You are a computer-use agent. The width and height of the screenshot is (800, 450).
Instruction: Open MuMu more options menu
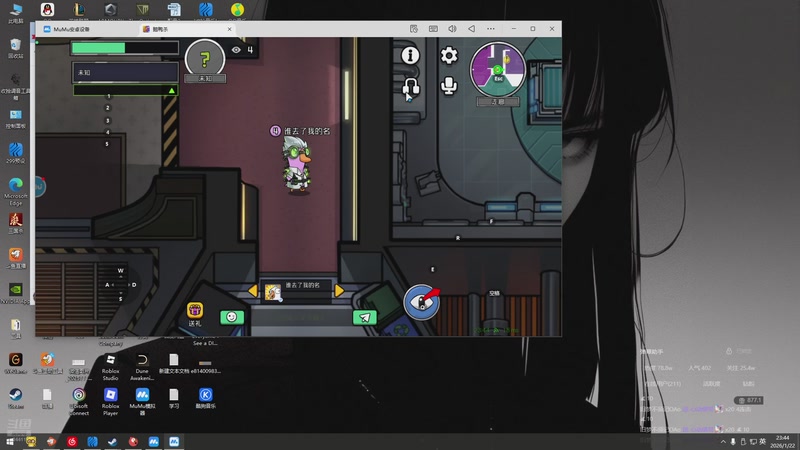point(491,29)
